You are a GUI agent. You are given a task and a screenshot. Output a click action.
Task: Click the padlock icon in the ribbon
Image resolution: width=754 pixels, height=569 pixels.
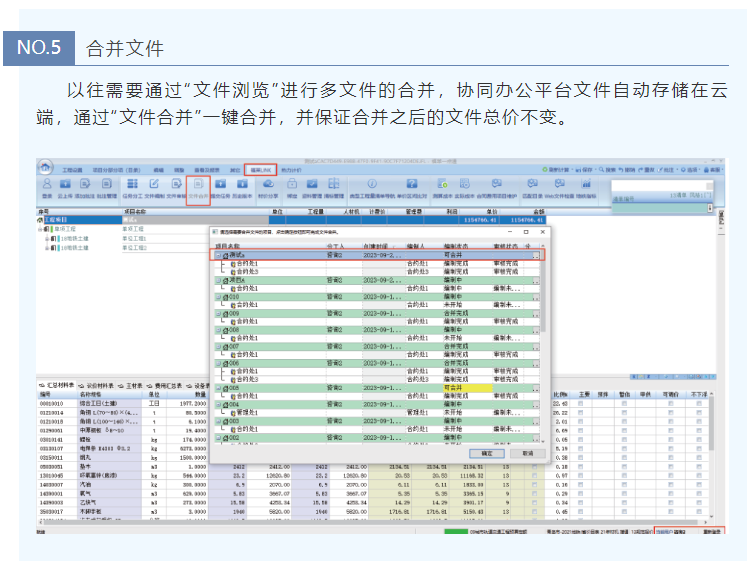point(292,184)
